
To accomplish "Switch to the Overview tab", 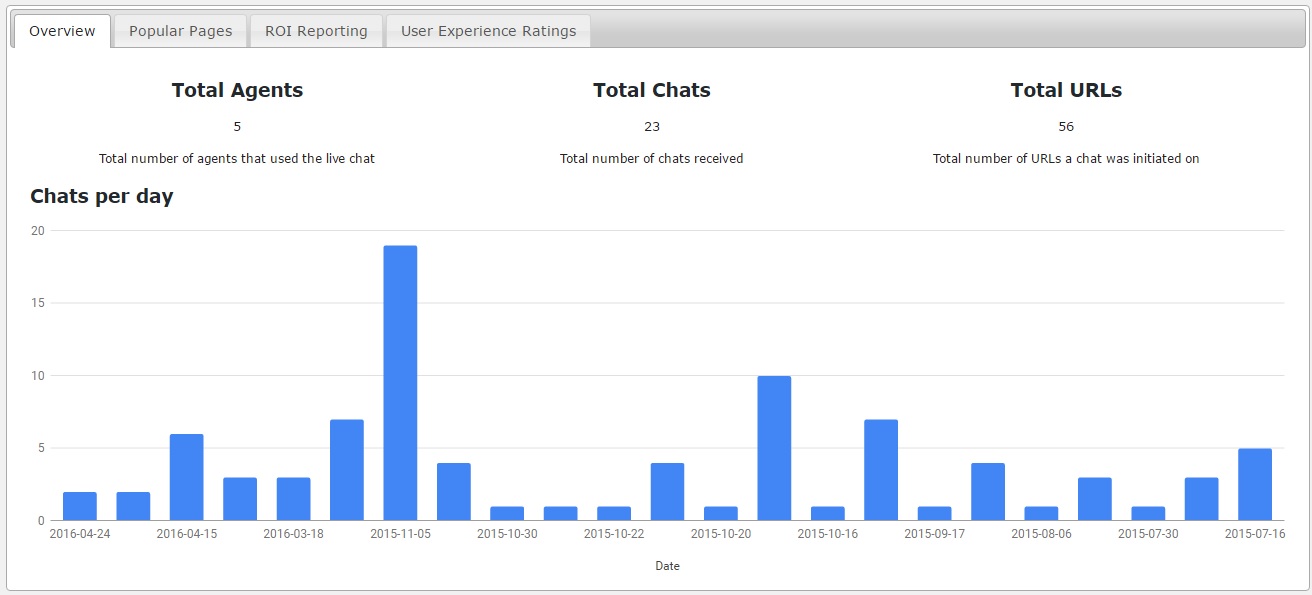I will click(62, 31).
